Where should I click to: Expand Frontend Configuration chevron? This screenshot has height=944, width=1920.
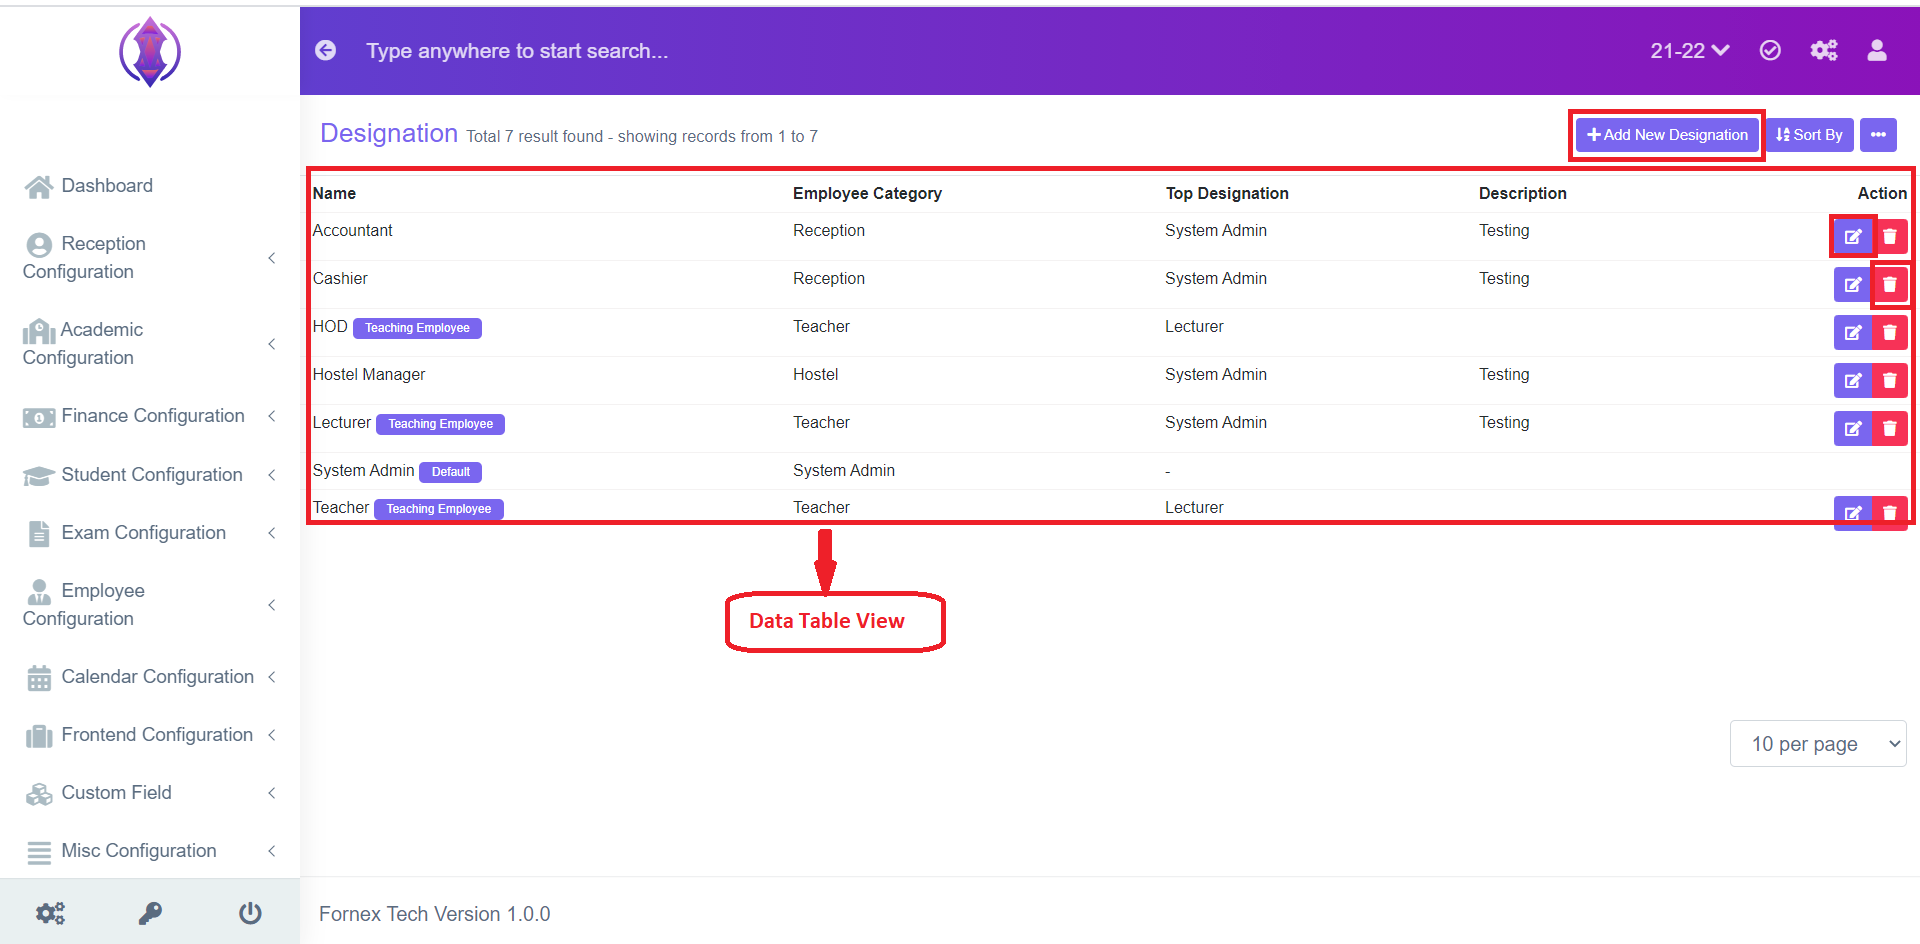tap(272, 735)
